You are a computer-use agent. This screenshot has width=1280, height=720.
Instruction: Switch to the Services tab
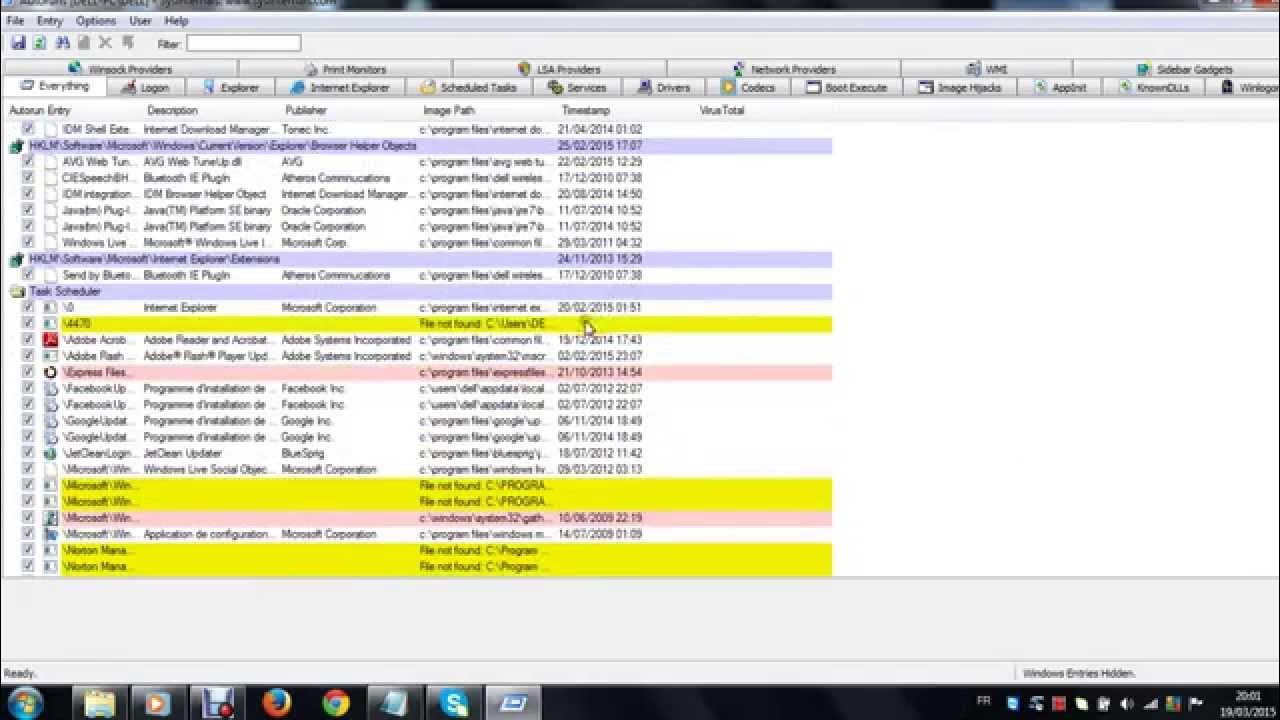coord(577,88)
